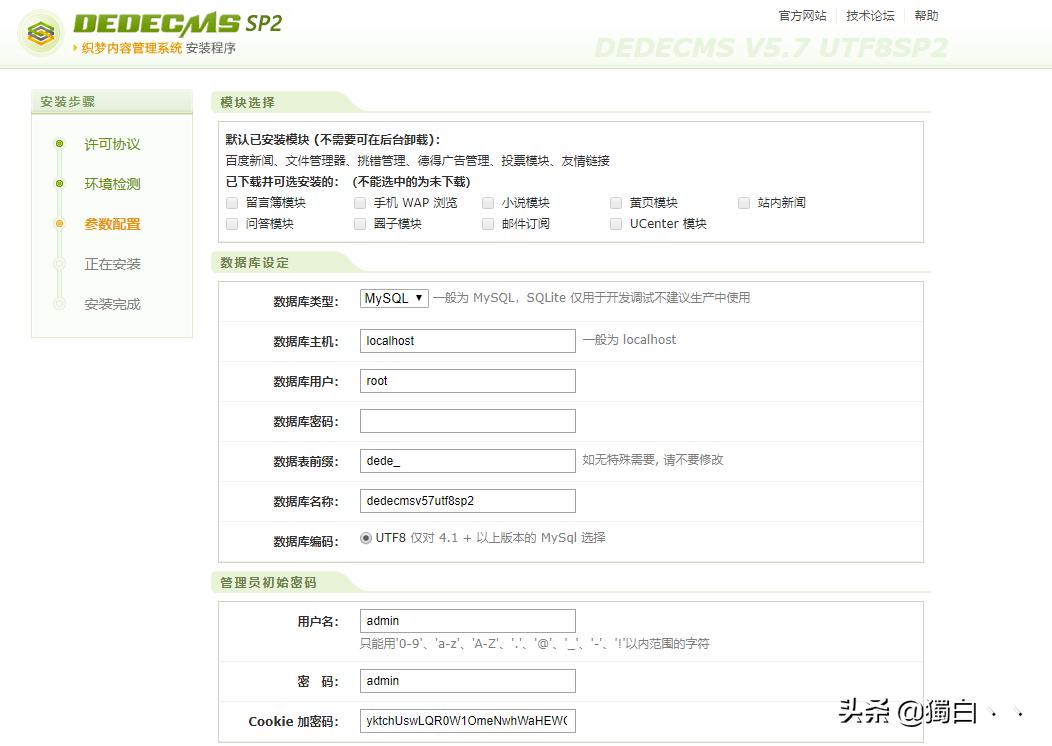Image resolution: width=1052 pixels, height=746 pixels.
Task: Select the 问答模块 checkbox
Action: point(231,223)
